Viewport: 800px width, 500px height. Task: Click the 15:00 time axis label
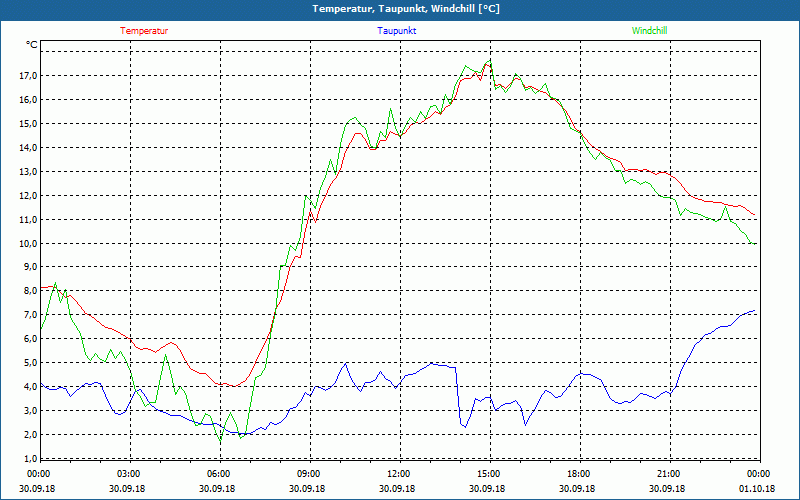point(489,474)
